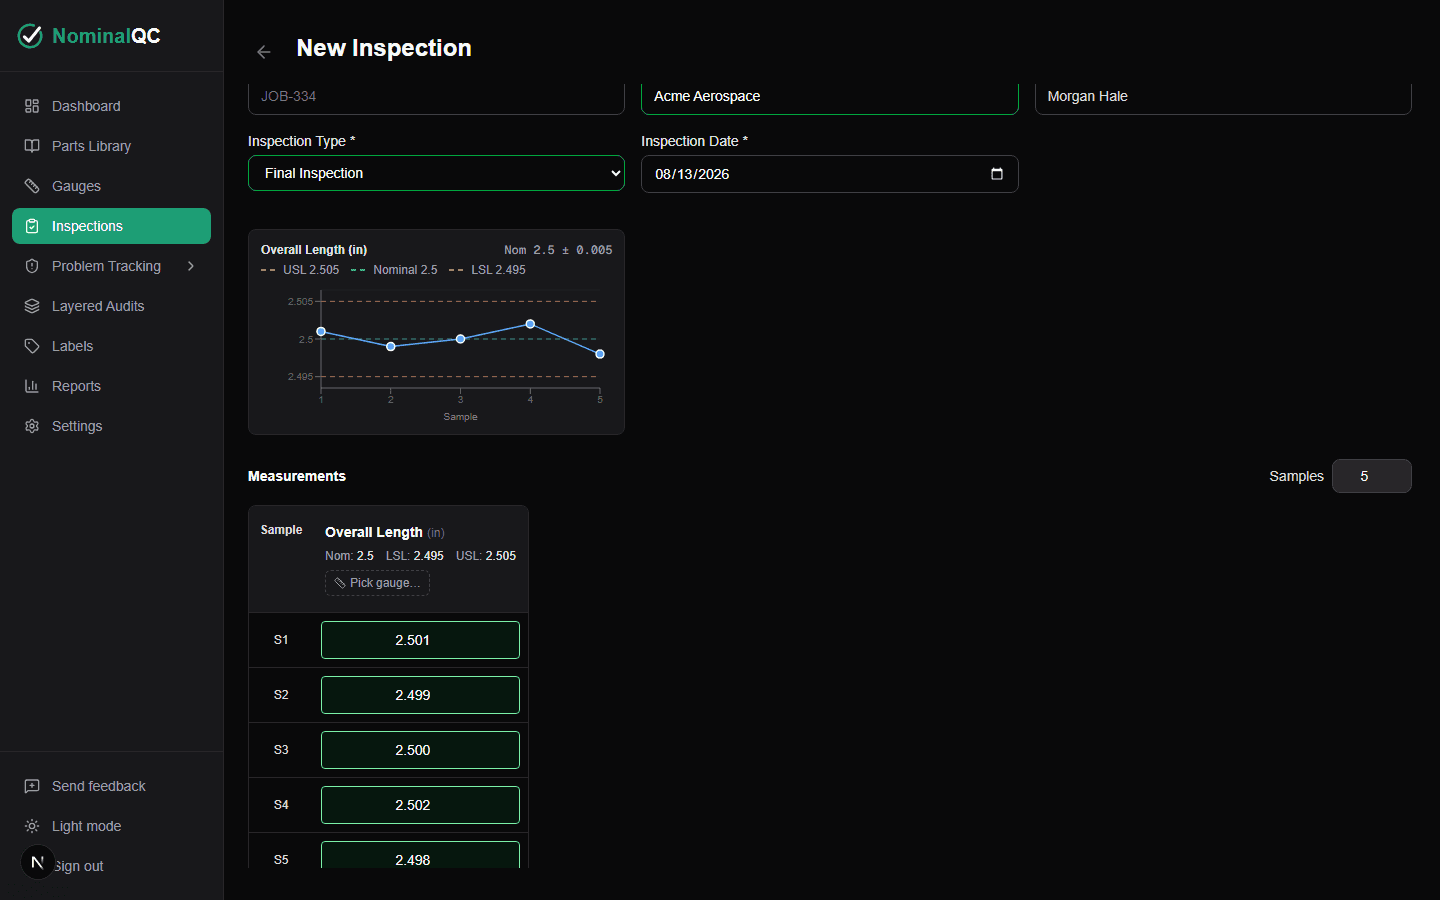
Task: Click Send feedback link
Action: (x=111, y=786)
